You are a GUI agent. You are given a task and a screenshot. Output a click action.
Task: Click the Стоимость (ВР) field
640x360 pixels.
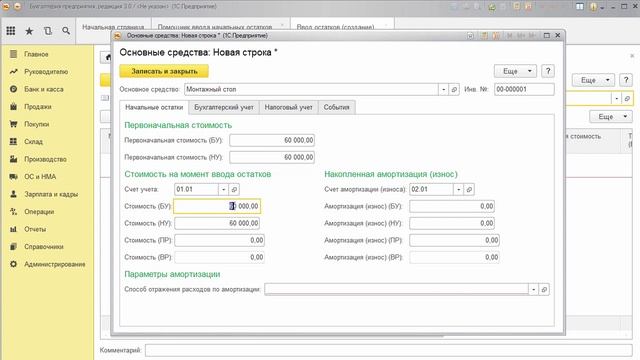[220, 258]
